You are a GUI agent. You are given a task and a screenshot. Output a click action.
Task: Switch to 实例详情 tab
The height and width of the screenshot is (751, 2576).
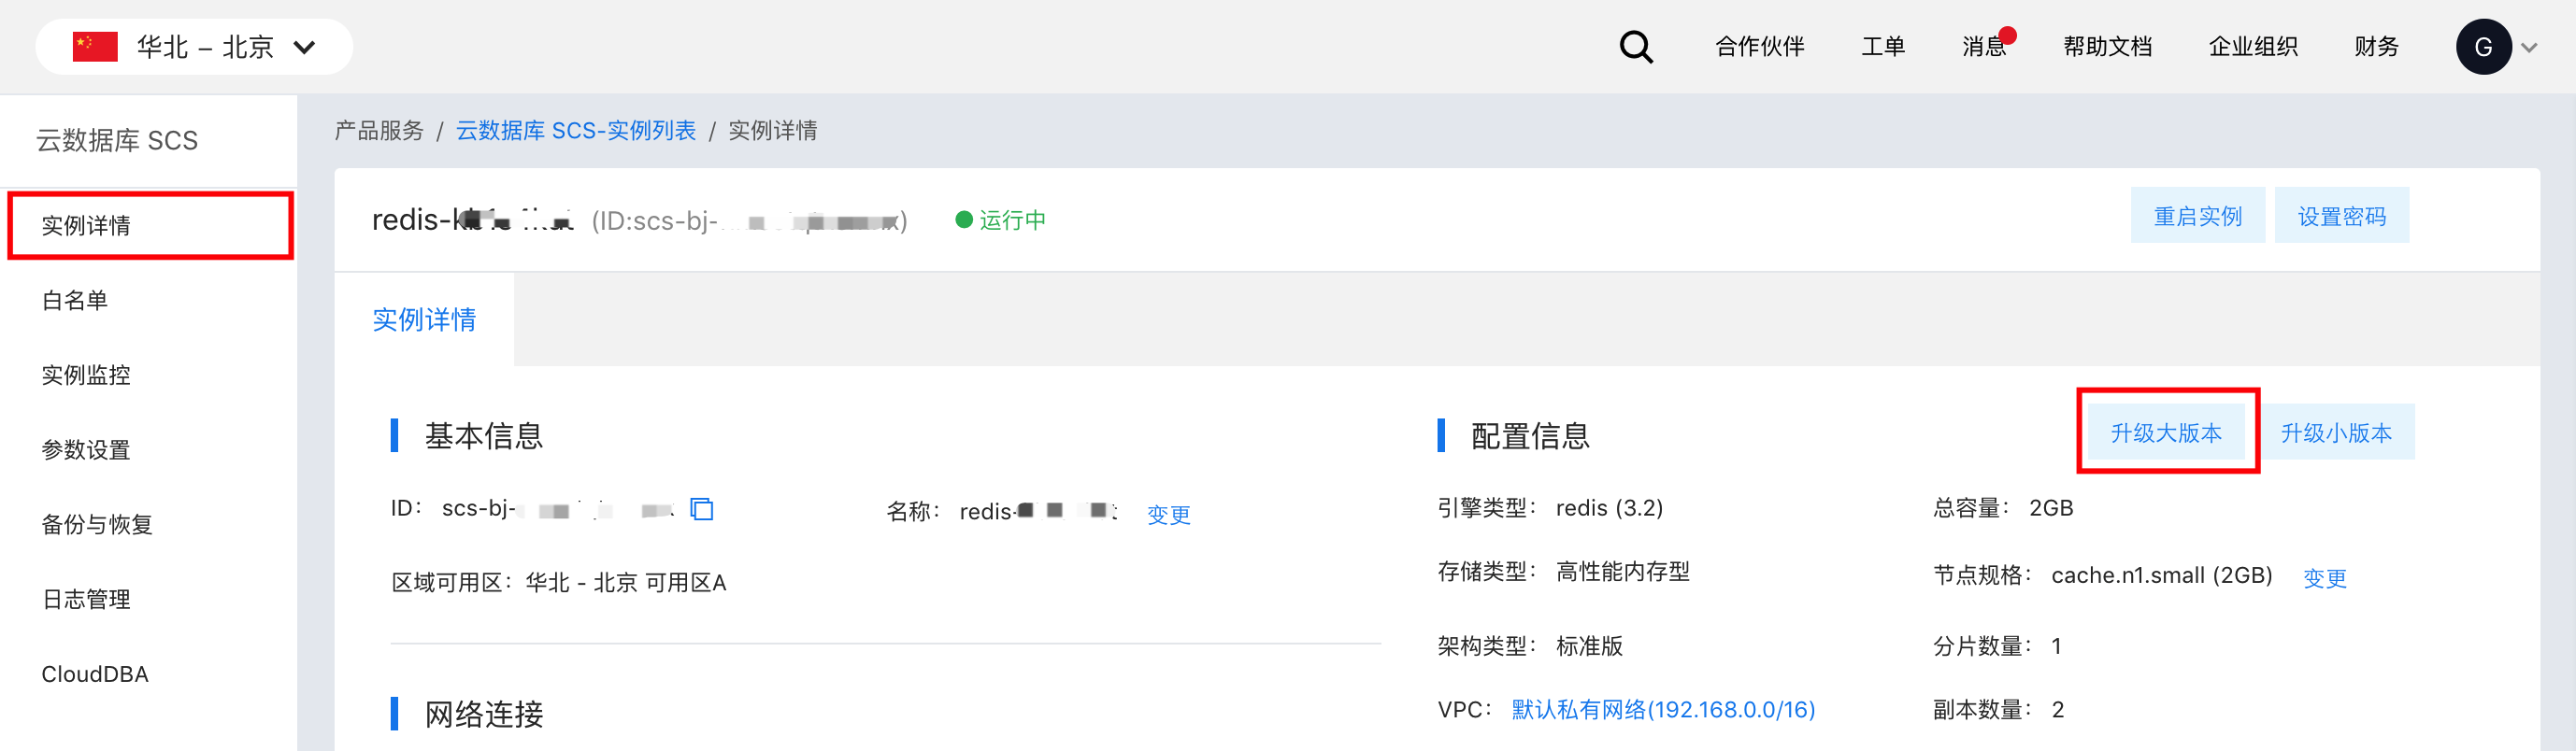[x=424, y=319]
